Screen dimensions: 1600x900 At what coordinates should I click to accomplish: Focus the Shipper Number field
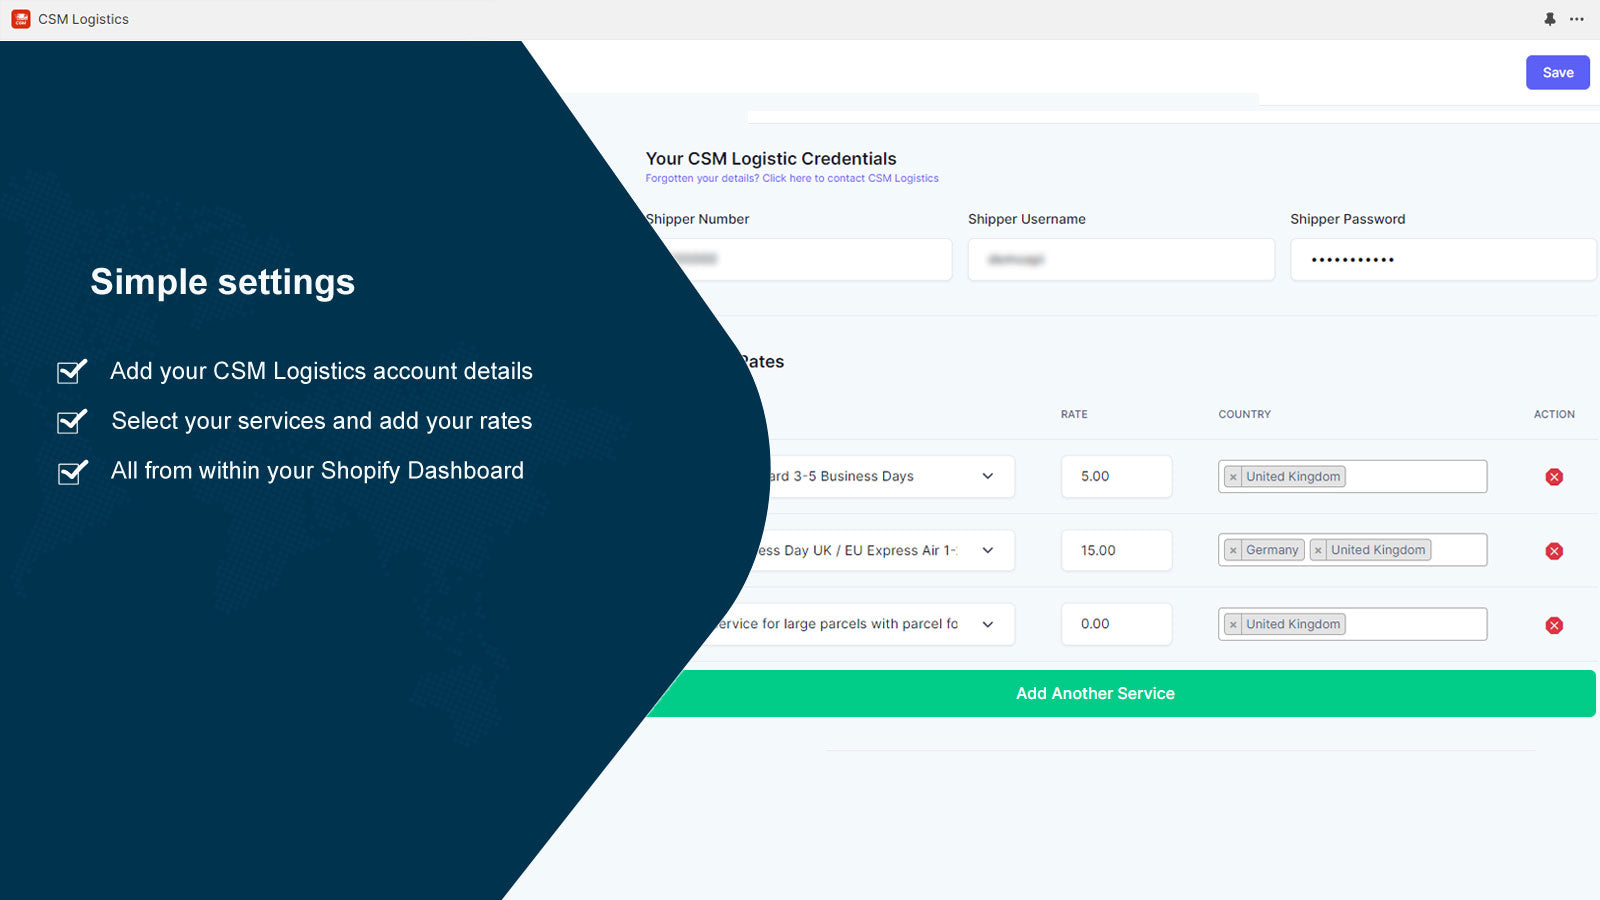click(810, 259)
